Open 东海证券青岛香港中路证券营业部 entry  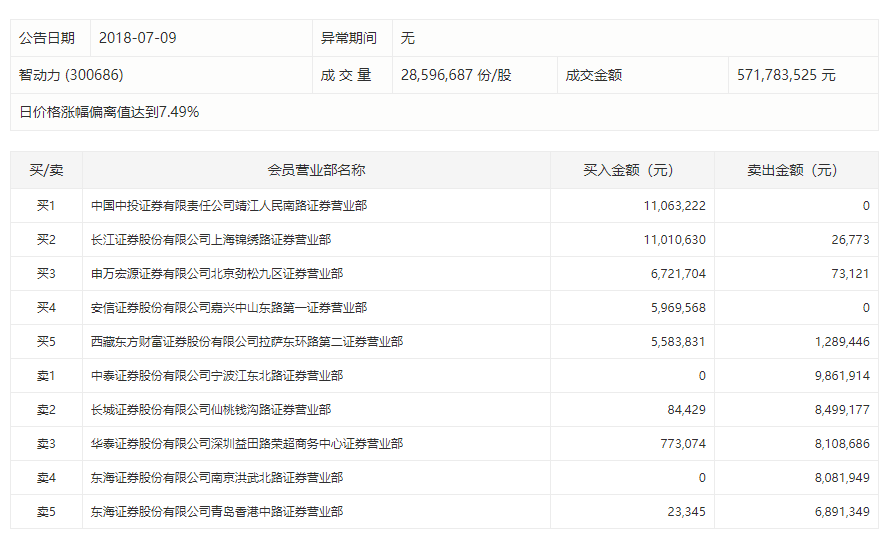pos(216,512)
